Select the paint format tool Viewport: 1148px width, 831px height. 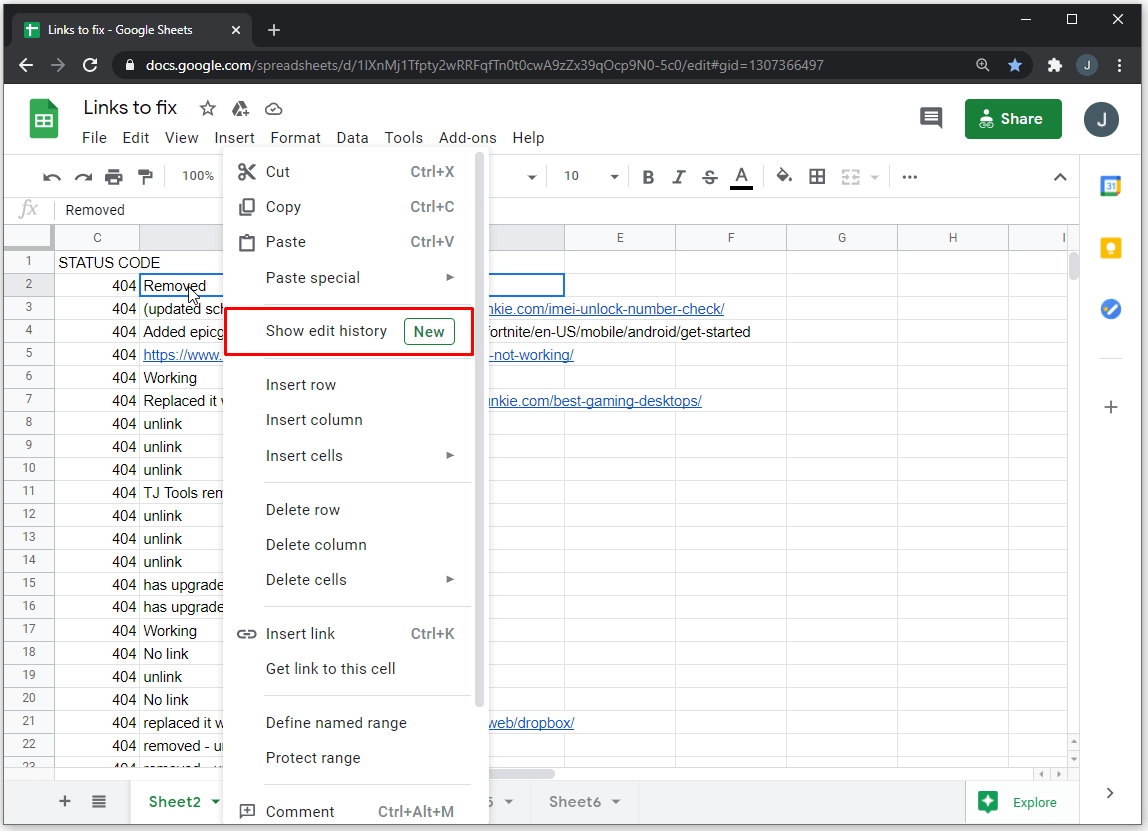pos(145,177)
